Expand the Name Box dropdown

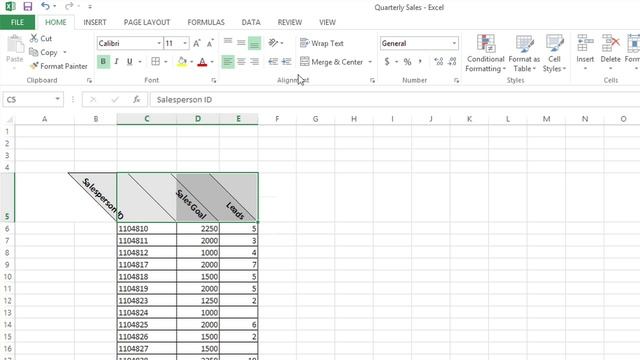tap(58, 99)
